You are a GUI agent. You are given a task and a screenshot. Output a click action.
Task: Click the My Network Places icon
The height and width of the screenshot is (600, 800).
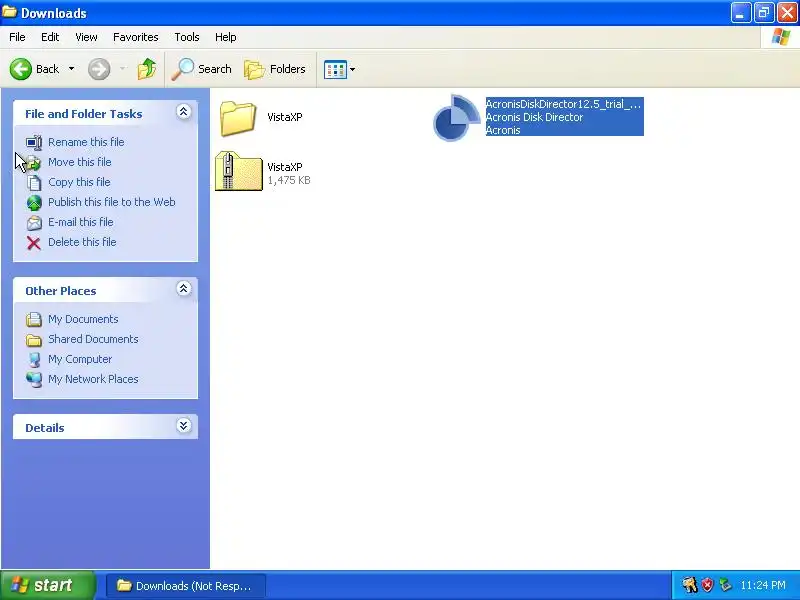click(34, 380)
